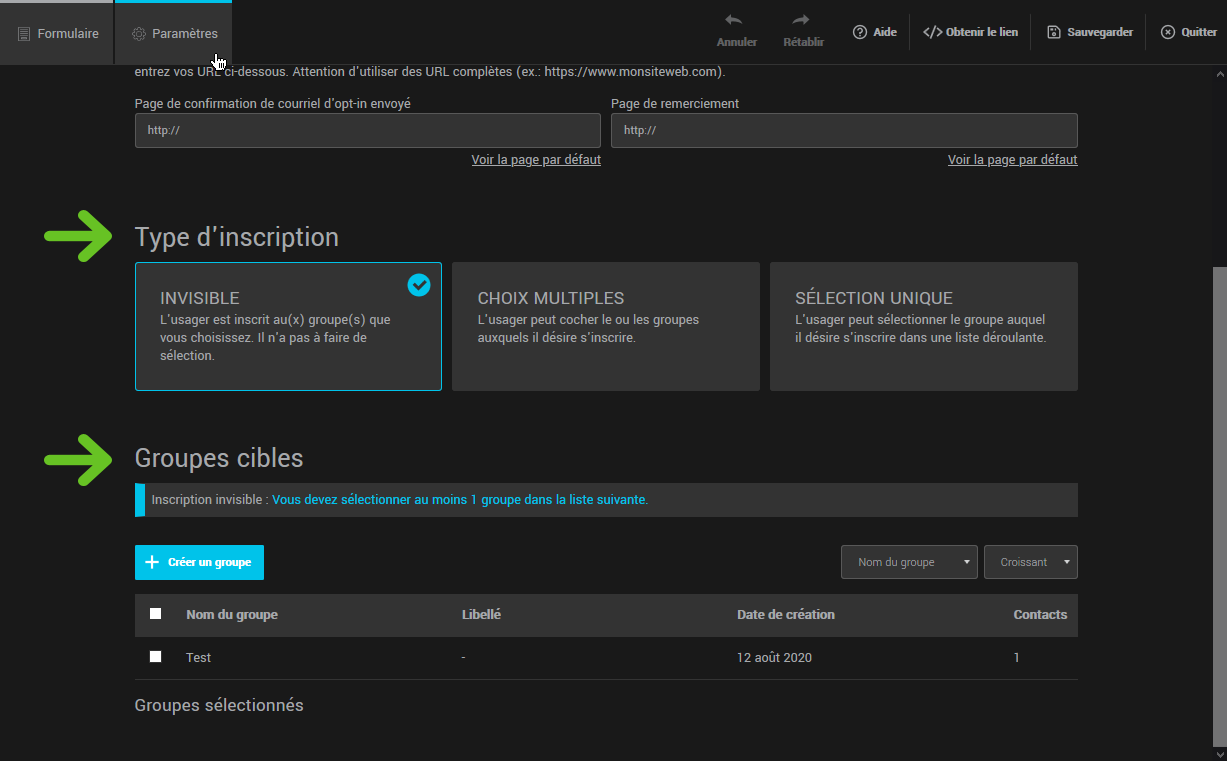Image resolution: width=1227 pixels, height=761 pixels.
Task: Open the Nom du groupe sort dropdown
Action: pos(909,562)
